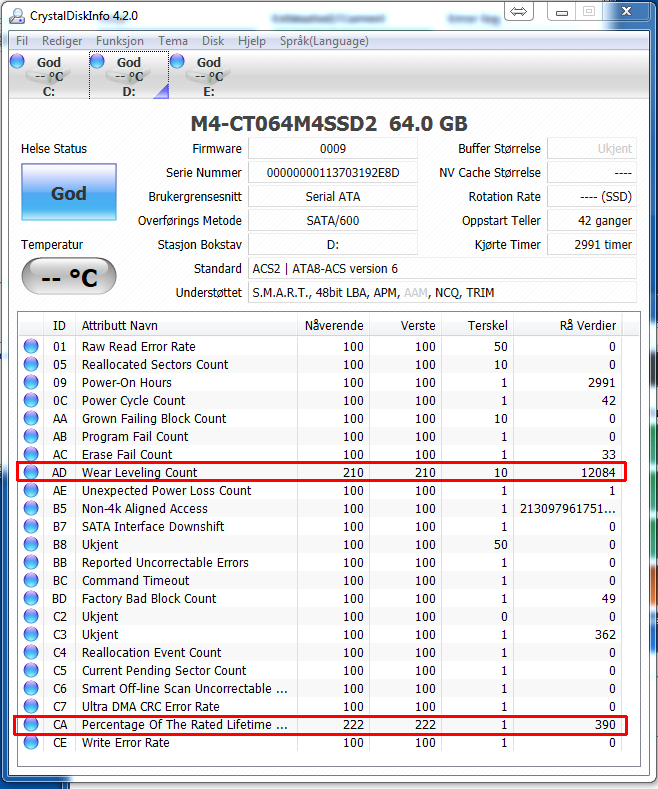Click the Serial ATA interface field
Screen dimensions: 658x789
pyautogui.click(x=333, y=197)
